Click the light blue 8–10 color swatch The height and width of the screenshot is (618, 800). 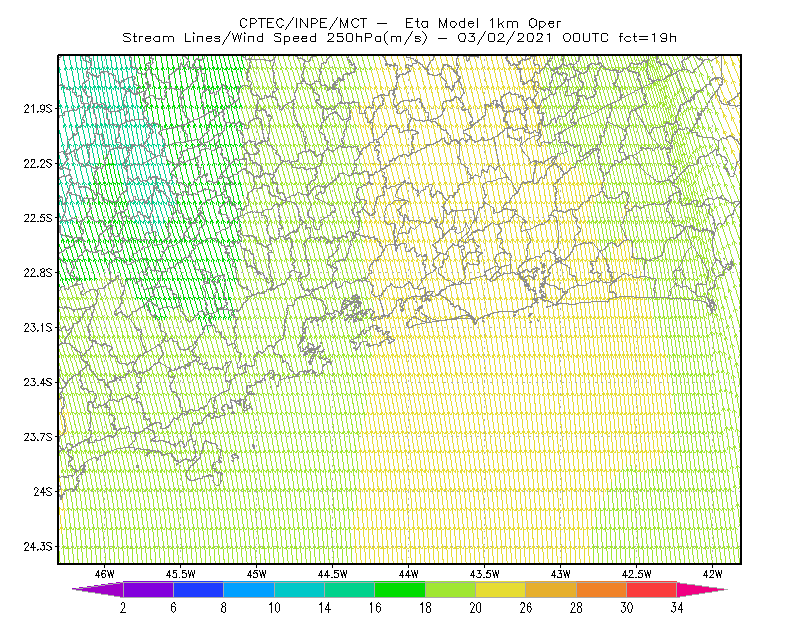pos(249,589)
